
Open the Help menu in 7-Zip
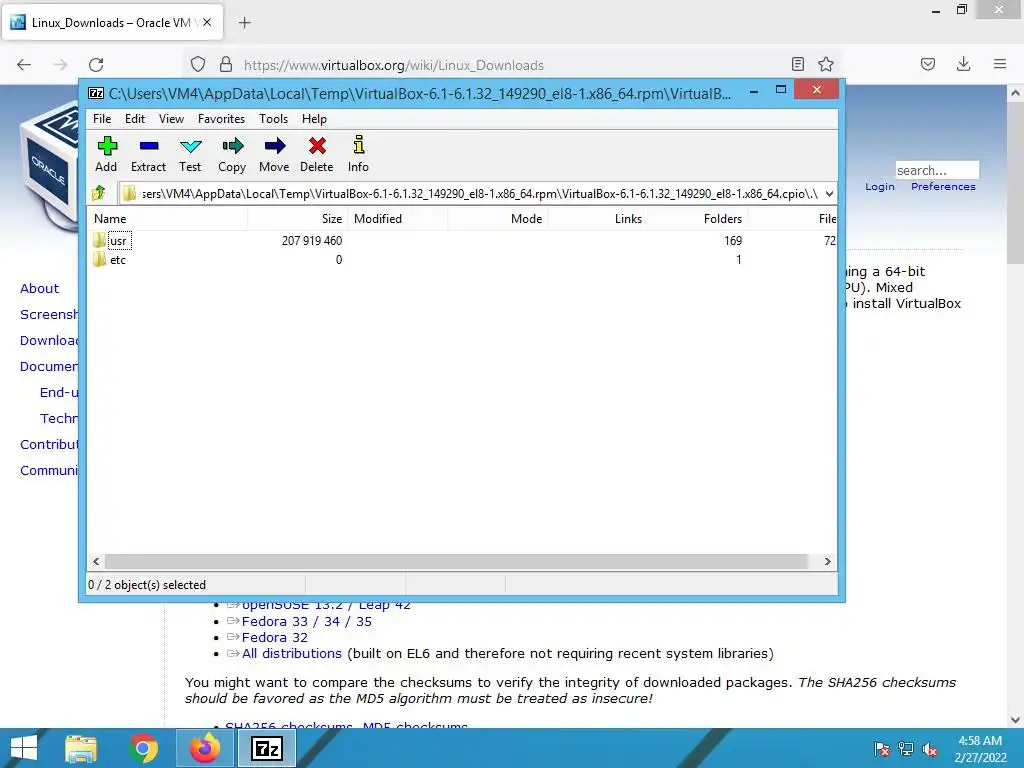click(x=314, y=119)
